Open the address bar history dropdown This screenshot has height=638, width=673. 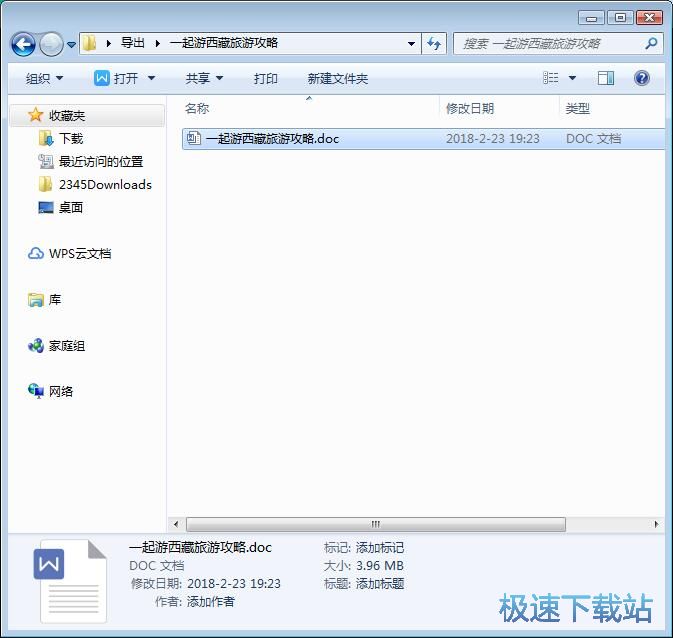pyautogui.click(x=411, y=44)
